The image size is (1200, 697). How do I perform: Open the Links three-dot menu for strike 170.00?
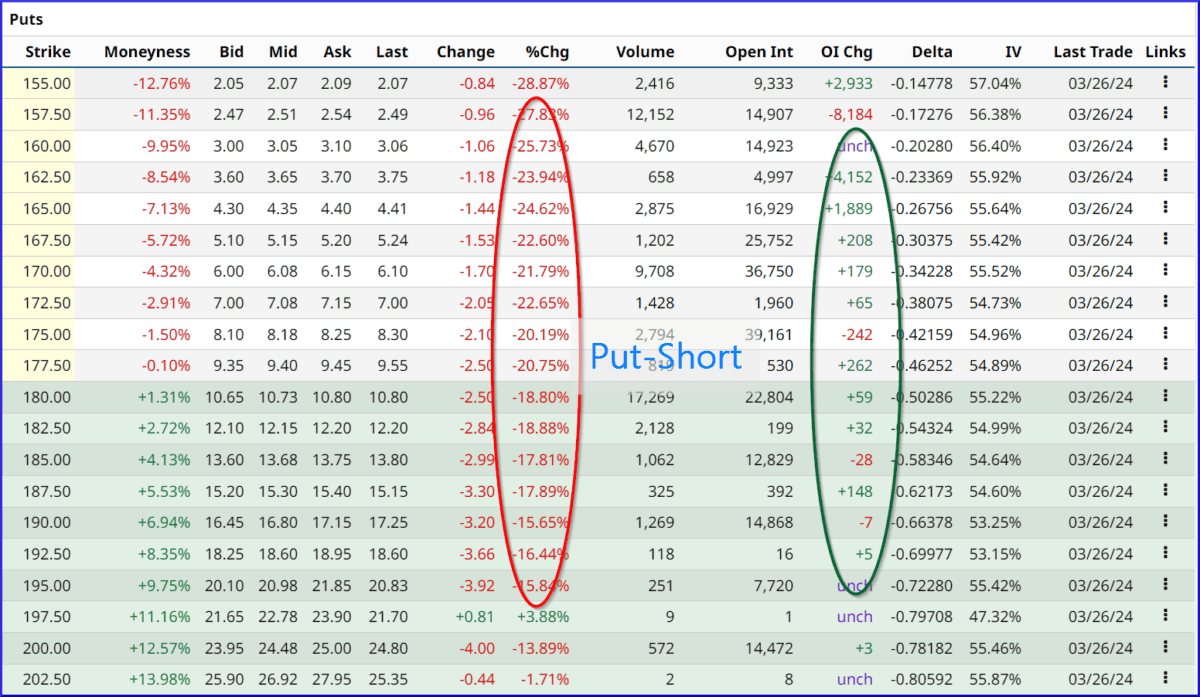[x=1165, y=271]
